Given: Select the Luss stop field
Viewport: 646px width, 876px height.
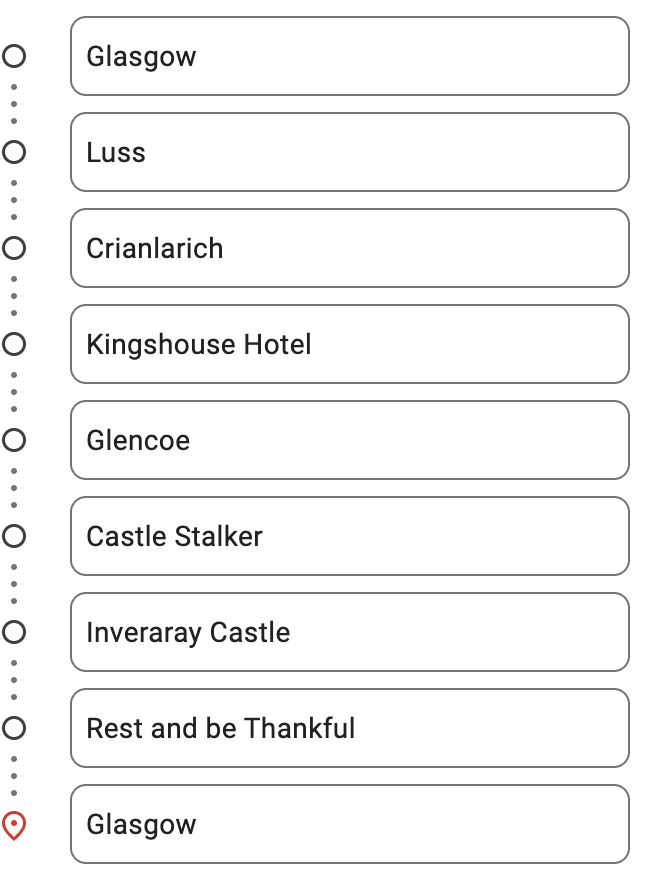Looking at the screenshot, I should tap(350, 152).
